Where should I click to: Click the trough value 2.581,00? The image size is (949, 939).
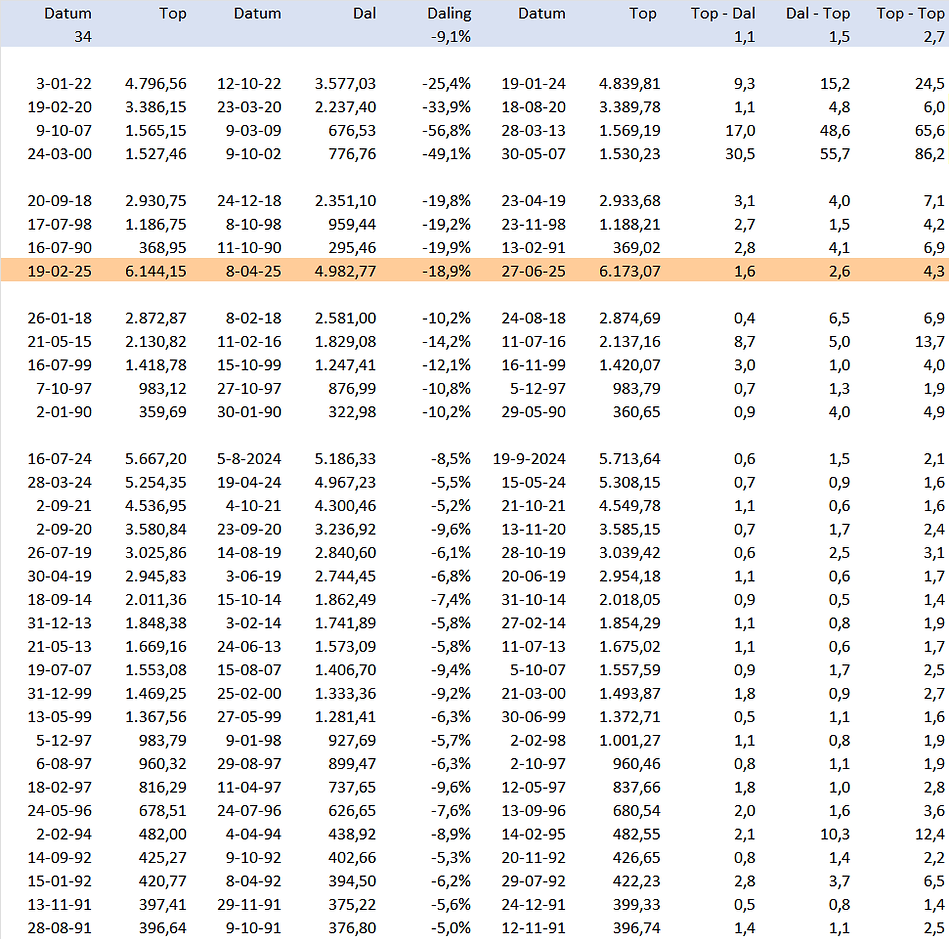point(345,318)
